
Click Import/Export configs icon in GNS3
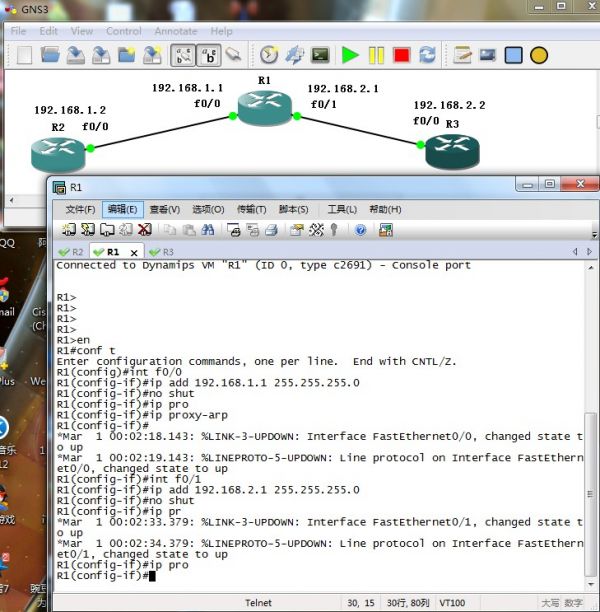[295, 55]
